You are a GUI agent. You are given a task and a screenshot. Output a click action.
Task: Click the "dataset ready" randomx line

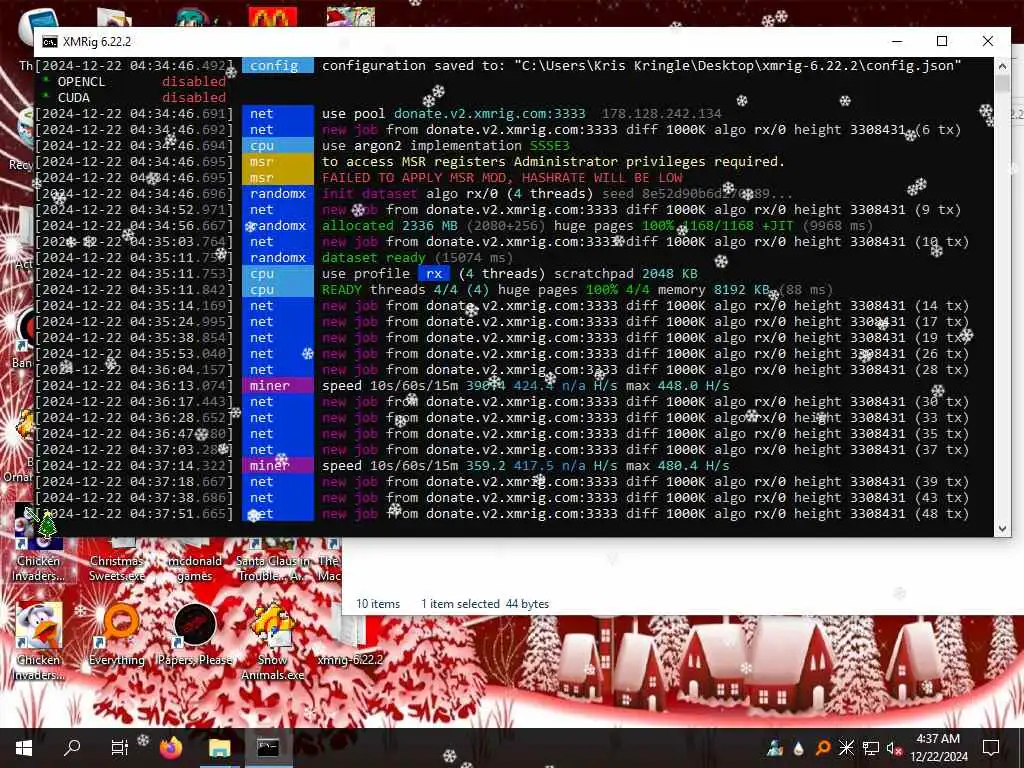tap(274, 257)
